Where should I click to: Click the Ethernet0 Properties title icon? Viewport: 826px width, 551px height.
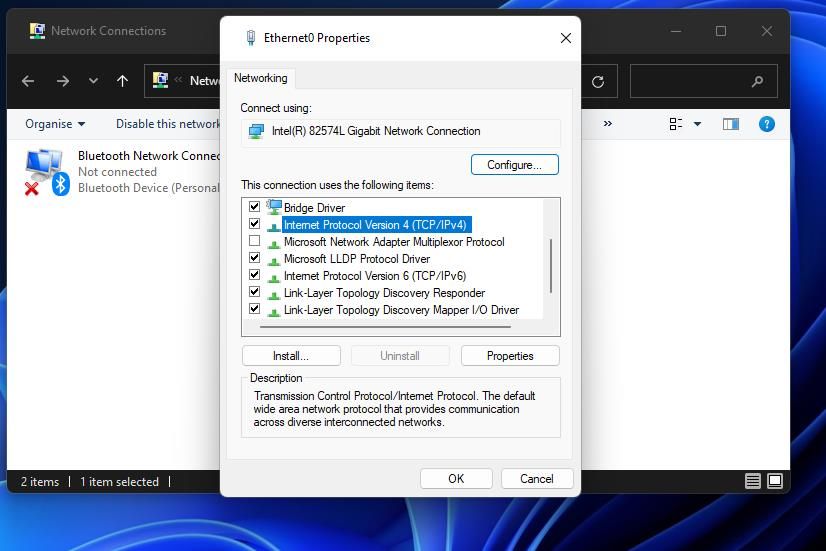(251, 38)
